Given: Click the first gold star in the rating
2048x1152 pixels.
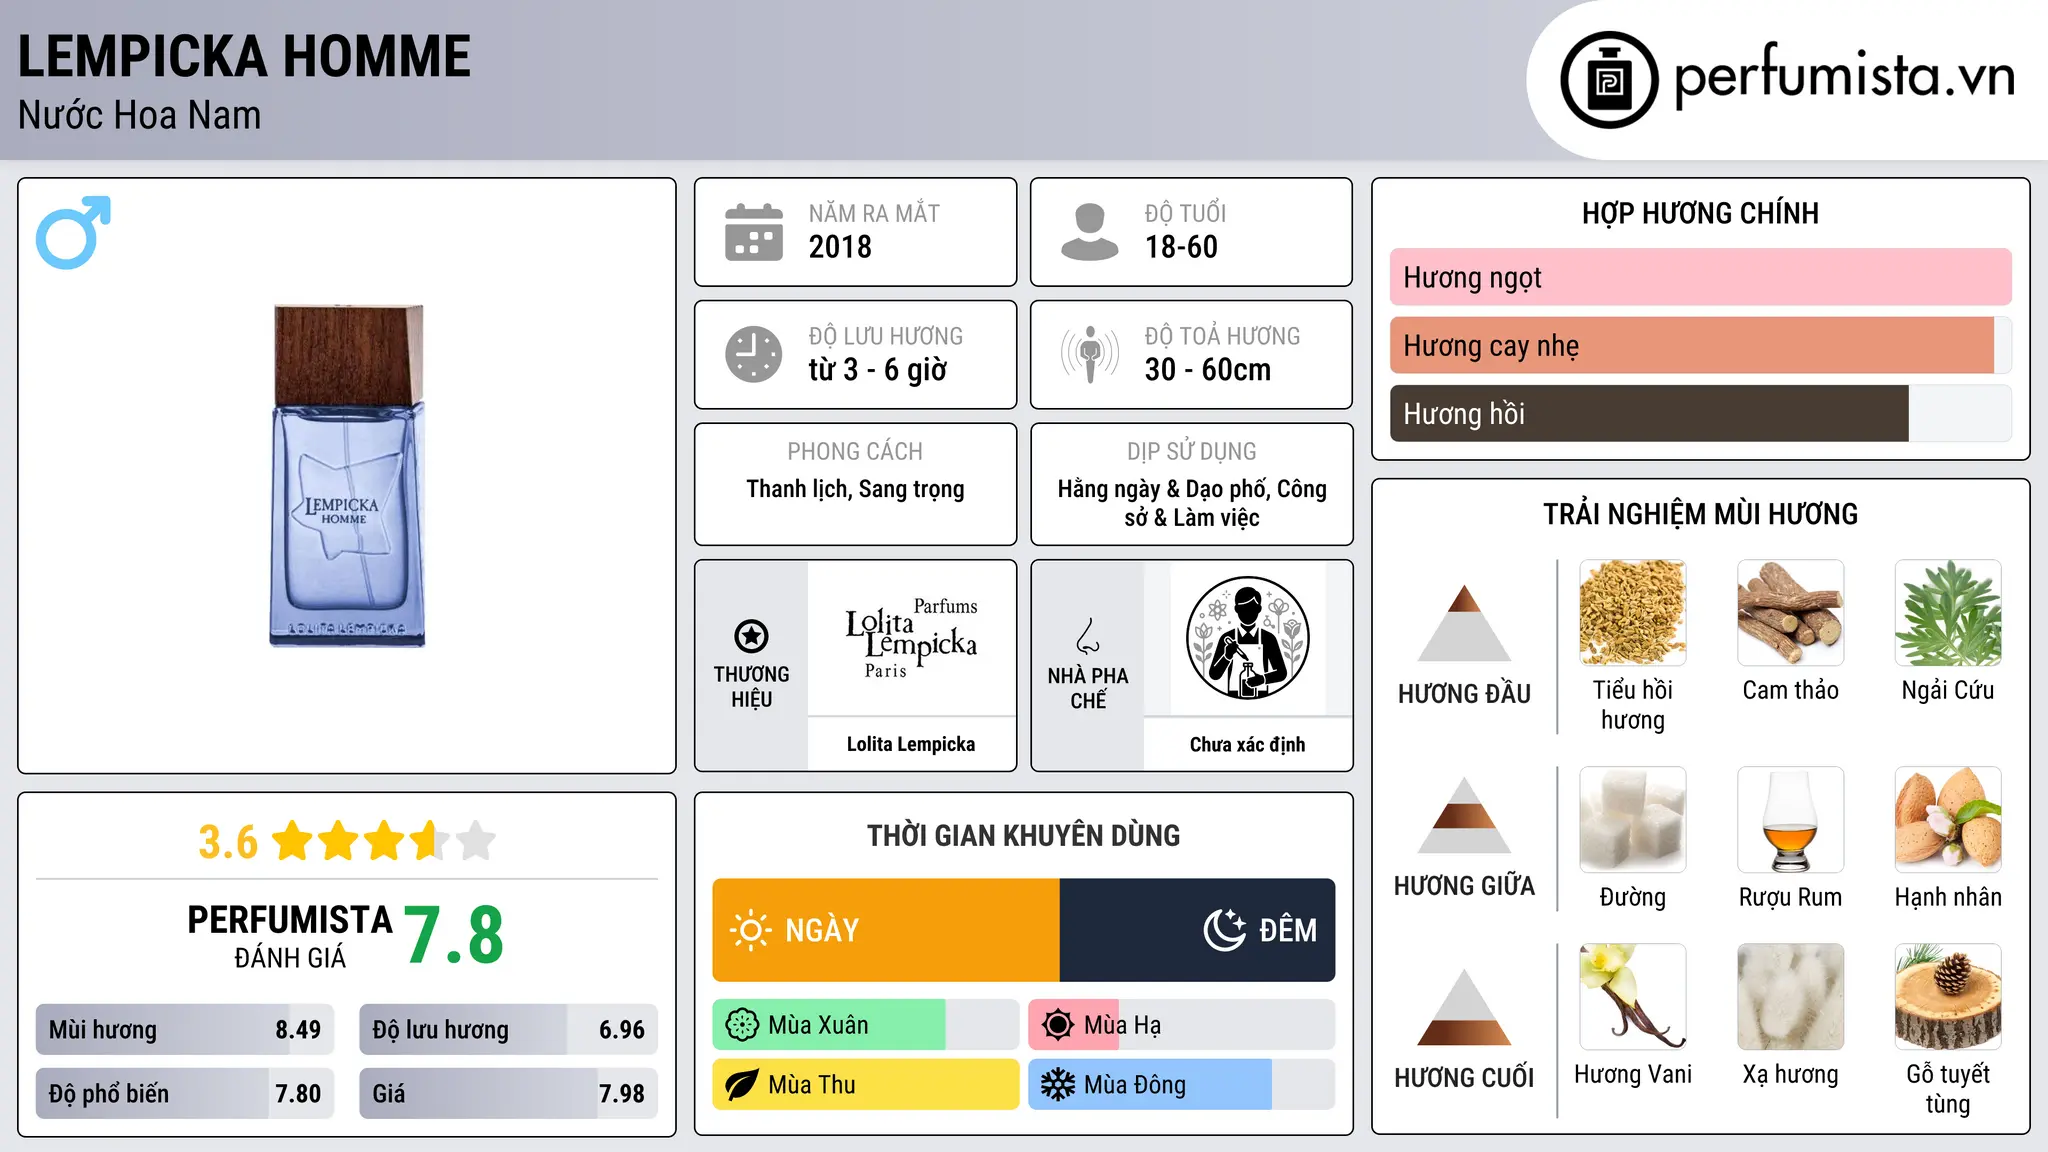Looking at the screenshot, I should (293, 841).
